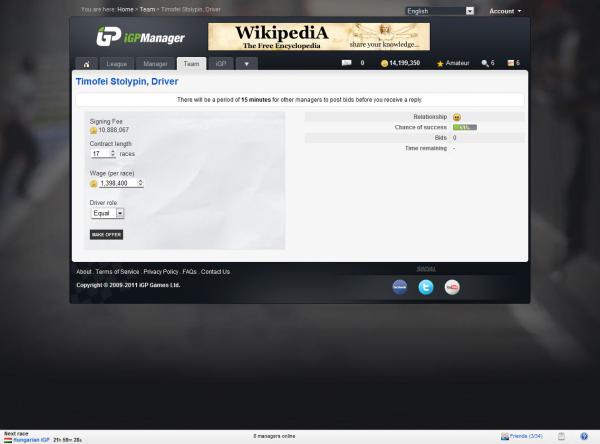This screenshot has height=444, width=600.
Task: Open the Facebook social icon
Action: point(399,287)
